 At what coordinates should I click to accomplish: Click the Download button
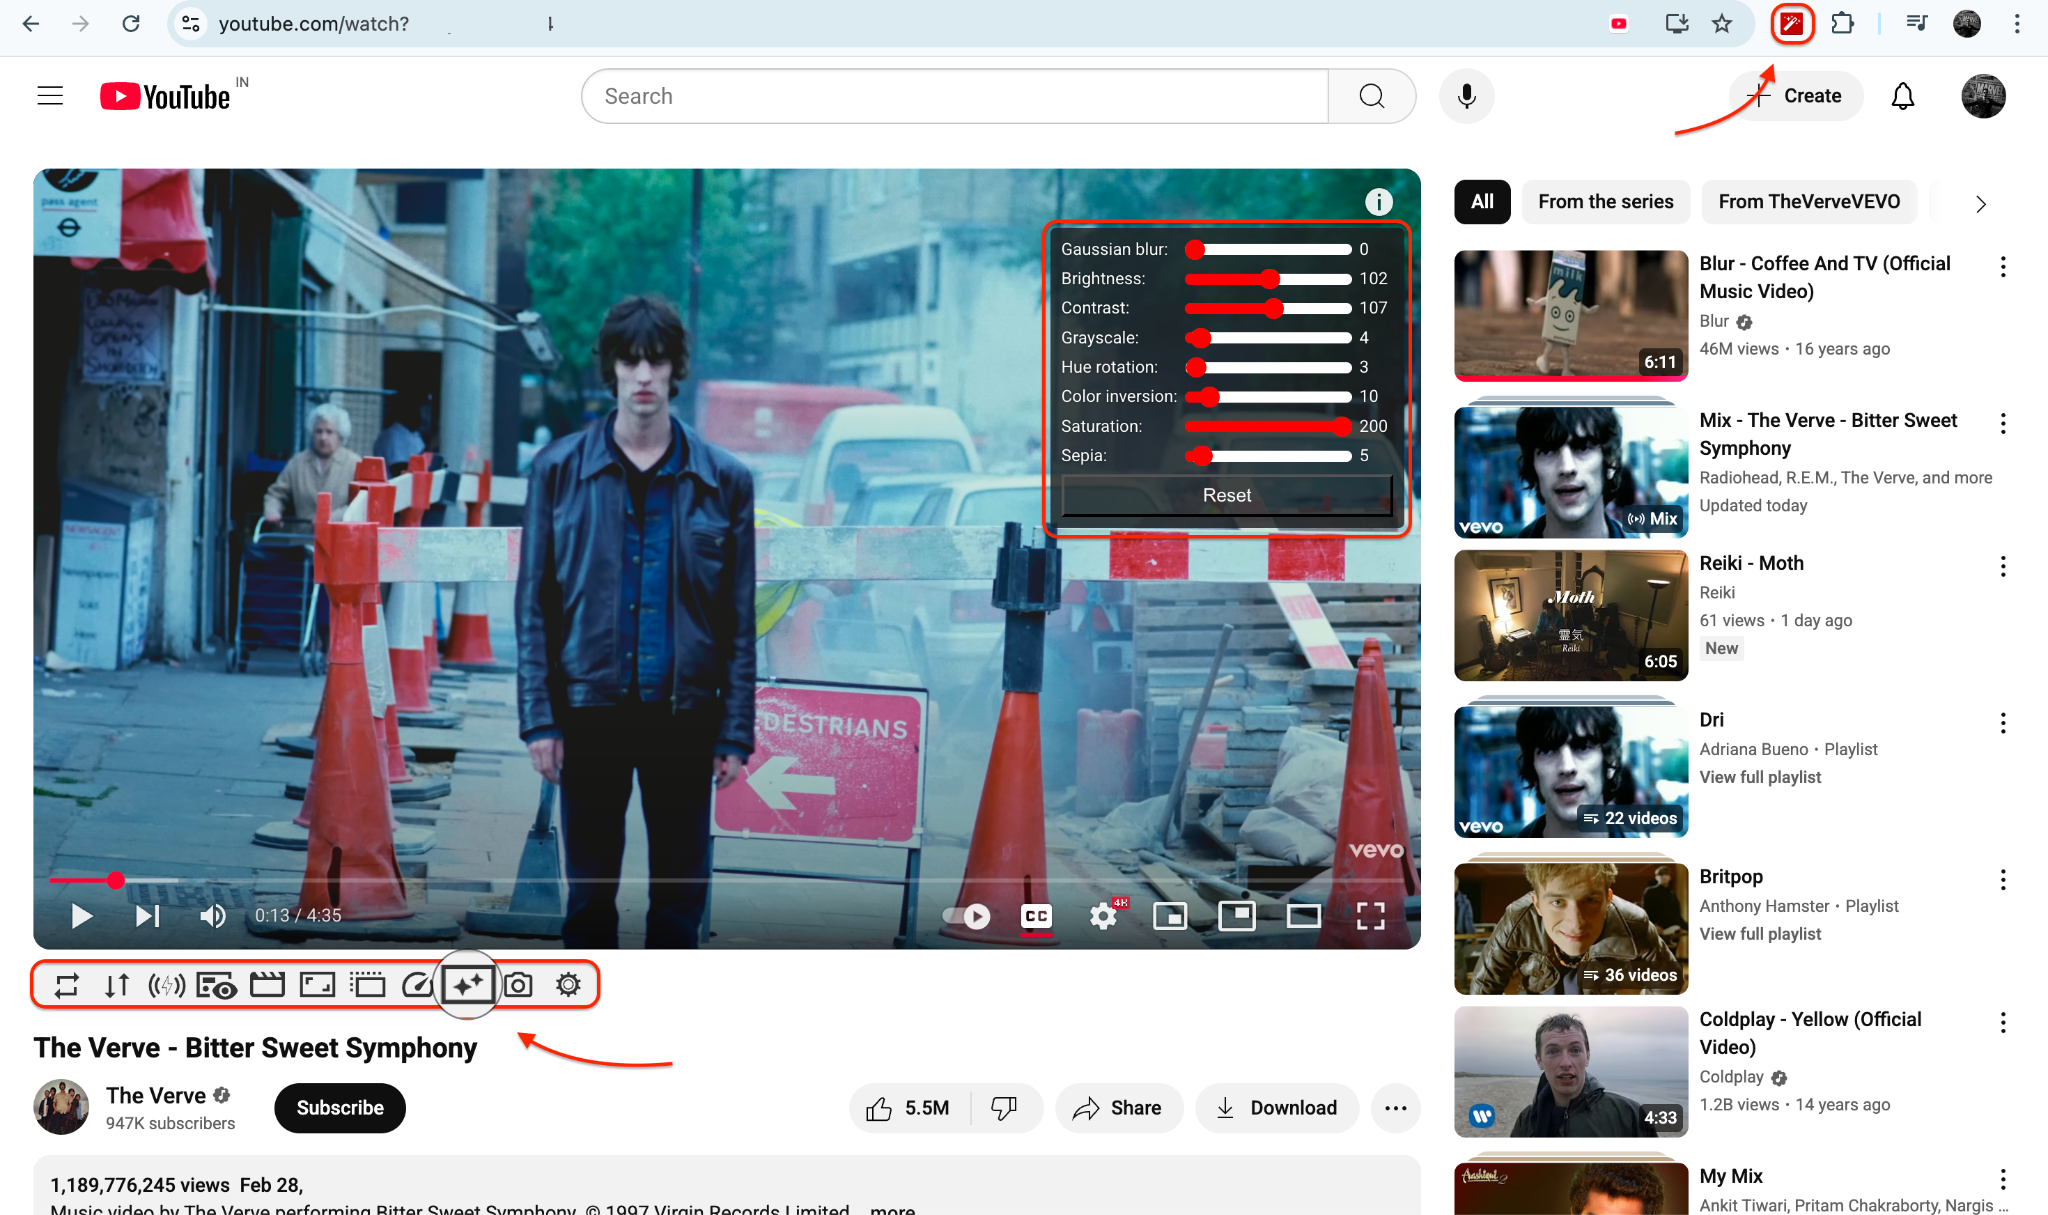pos(1277,1108)
